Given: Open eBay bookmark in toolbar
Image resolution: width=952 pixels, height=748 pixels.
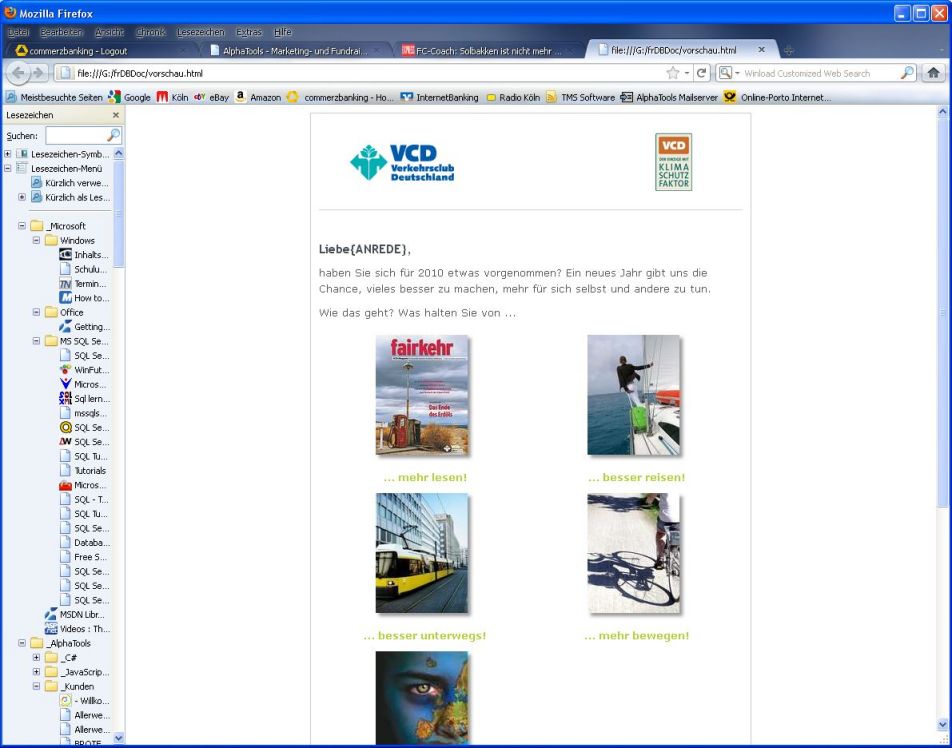Looking at the screenshot, I should point(212,97).
